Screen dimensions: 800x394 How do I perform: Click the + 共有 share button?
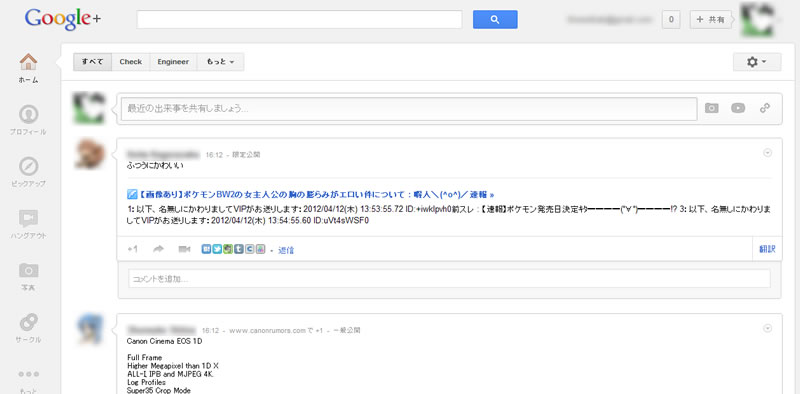pos(711,20)
